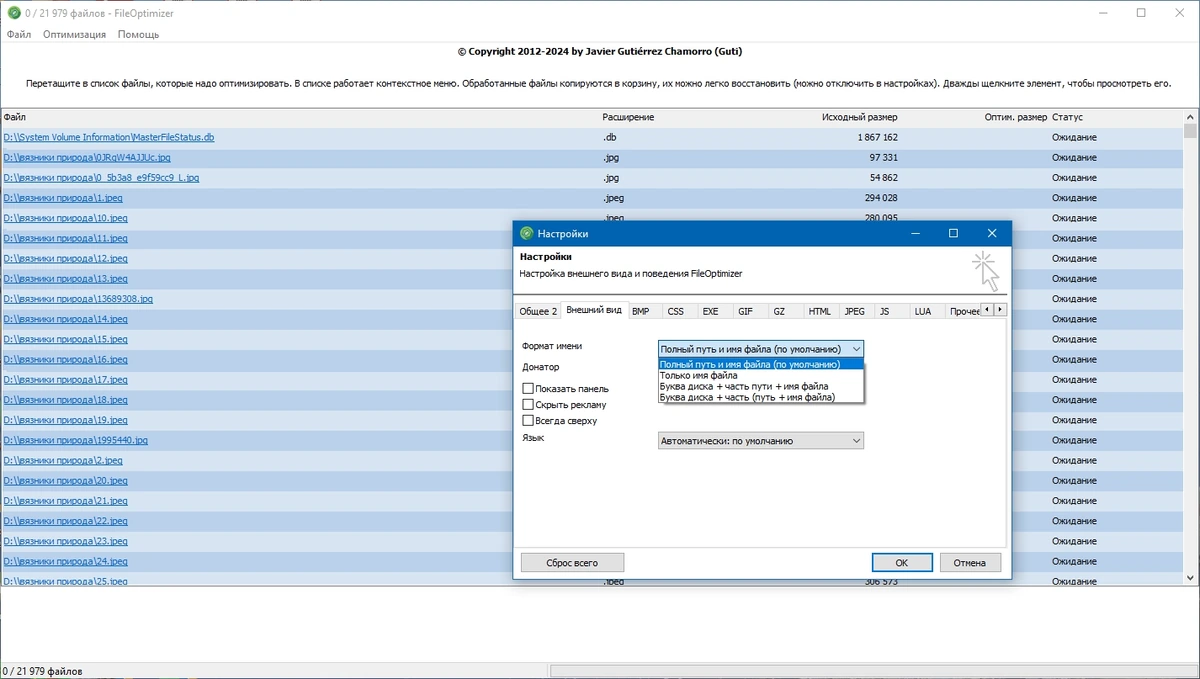Click the file list scrollbar down arrow
This screenshot has width=1200, height=679.
pyautogui.click(x=1190, y=578)
